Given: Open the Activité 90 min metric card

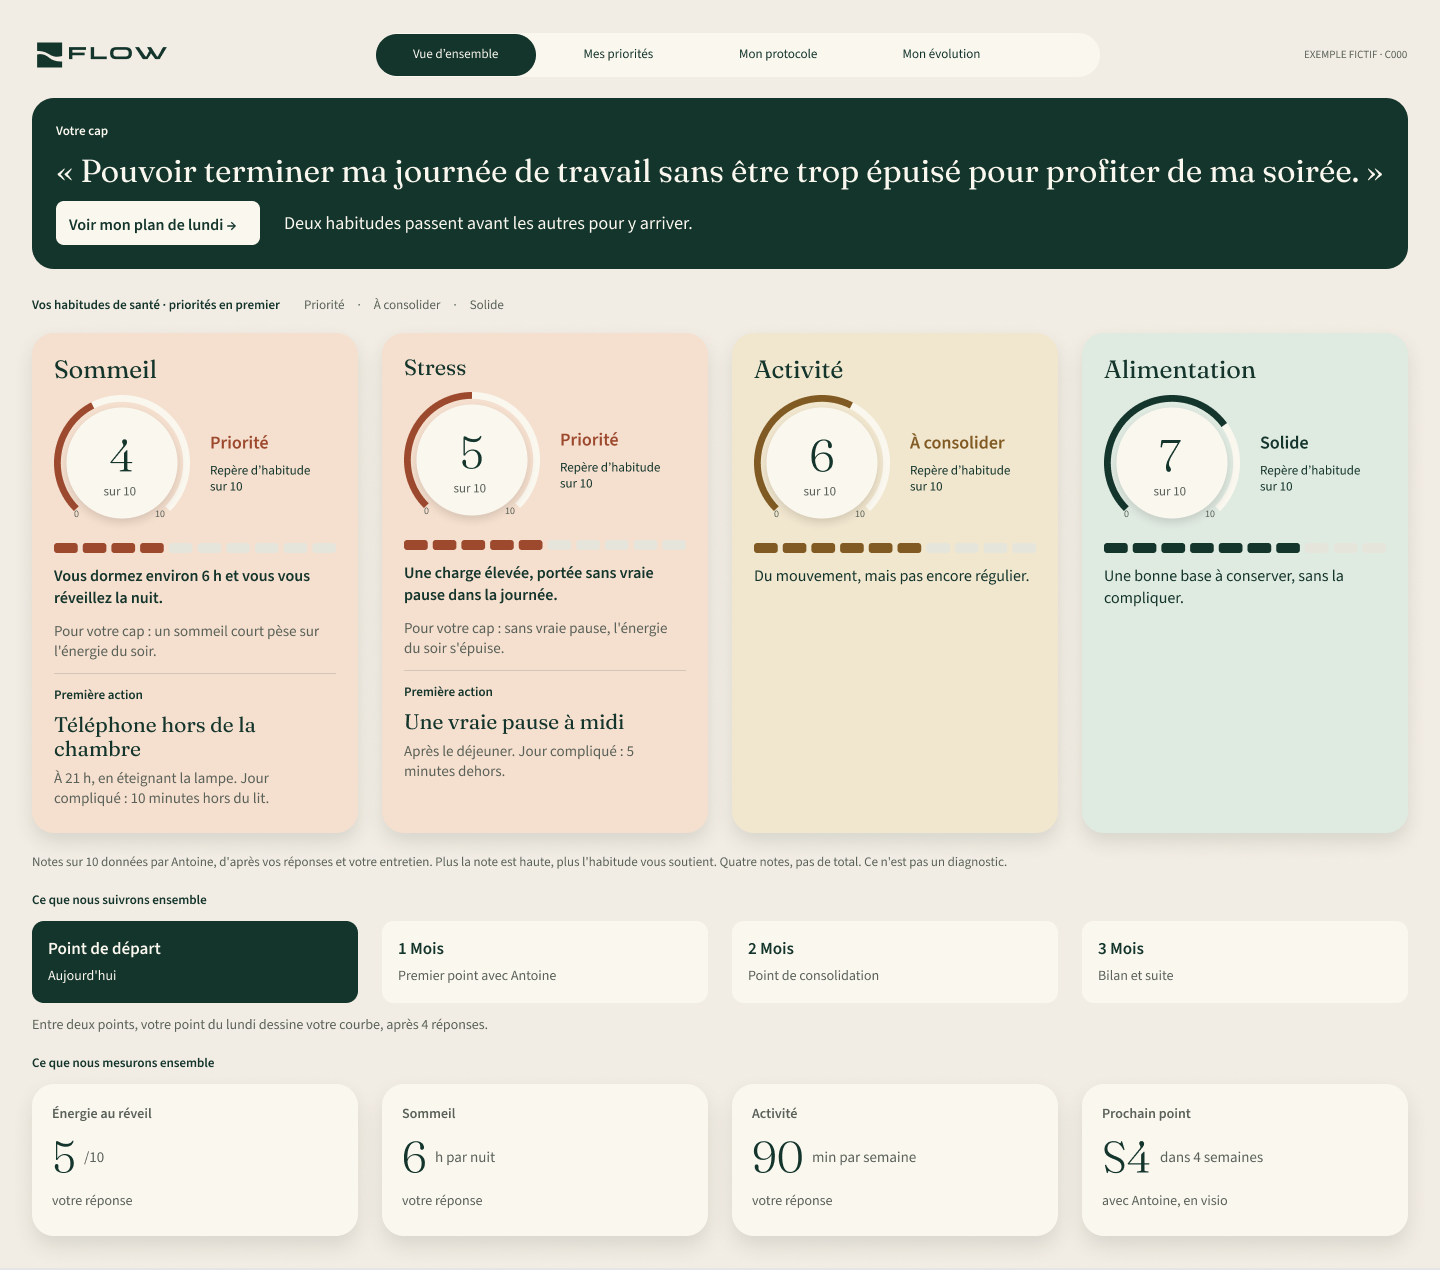Looking at the screenshot, I should [x=895, y=1160].
